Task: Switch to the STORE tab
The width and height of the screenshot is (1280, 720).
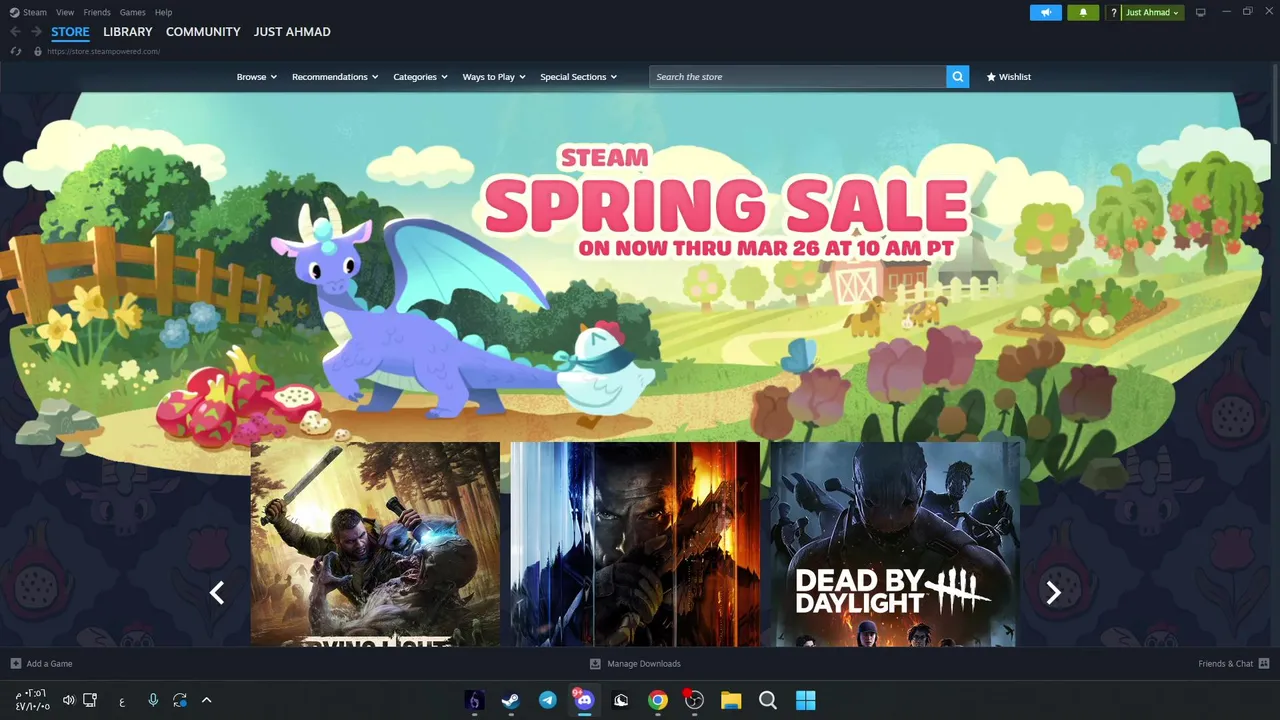Action: coord(70,32)
